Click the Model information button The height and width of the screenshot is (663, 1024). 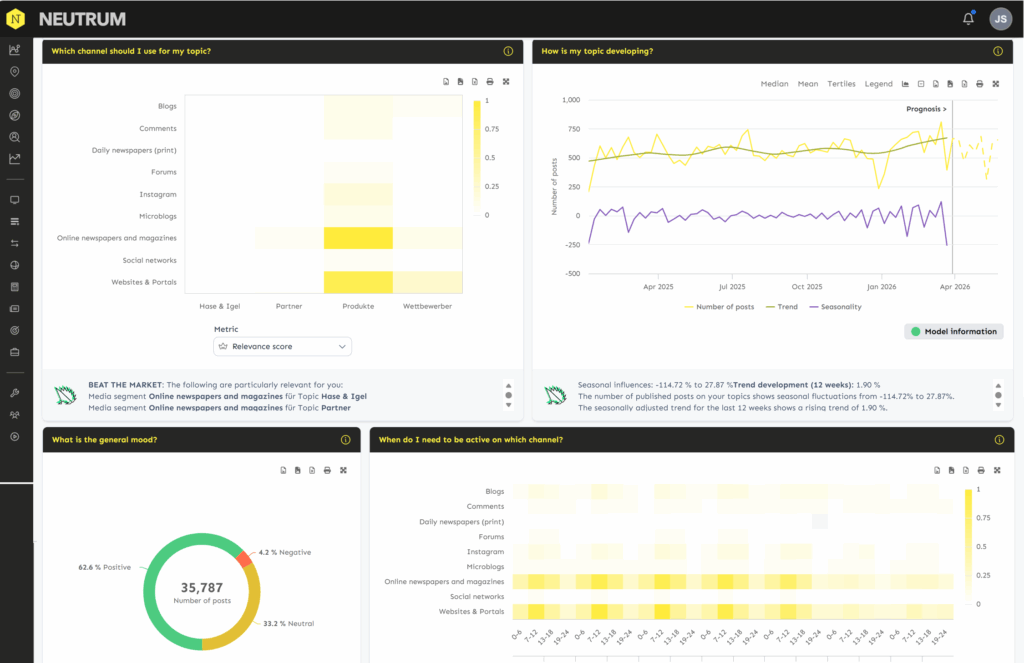953,331
